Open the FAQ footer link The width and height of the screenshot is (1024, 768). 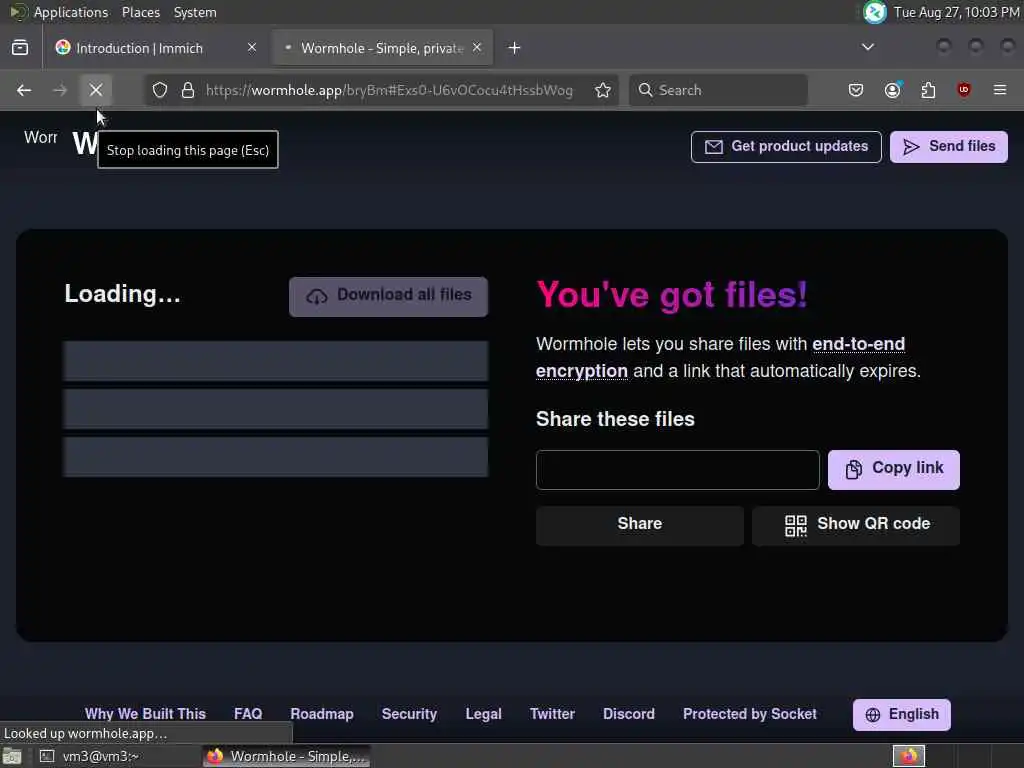[248, 714]
